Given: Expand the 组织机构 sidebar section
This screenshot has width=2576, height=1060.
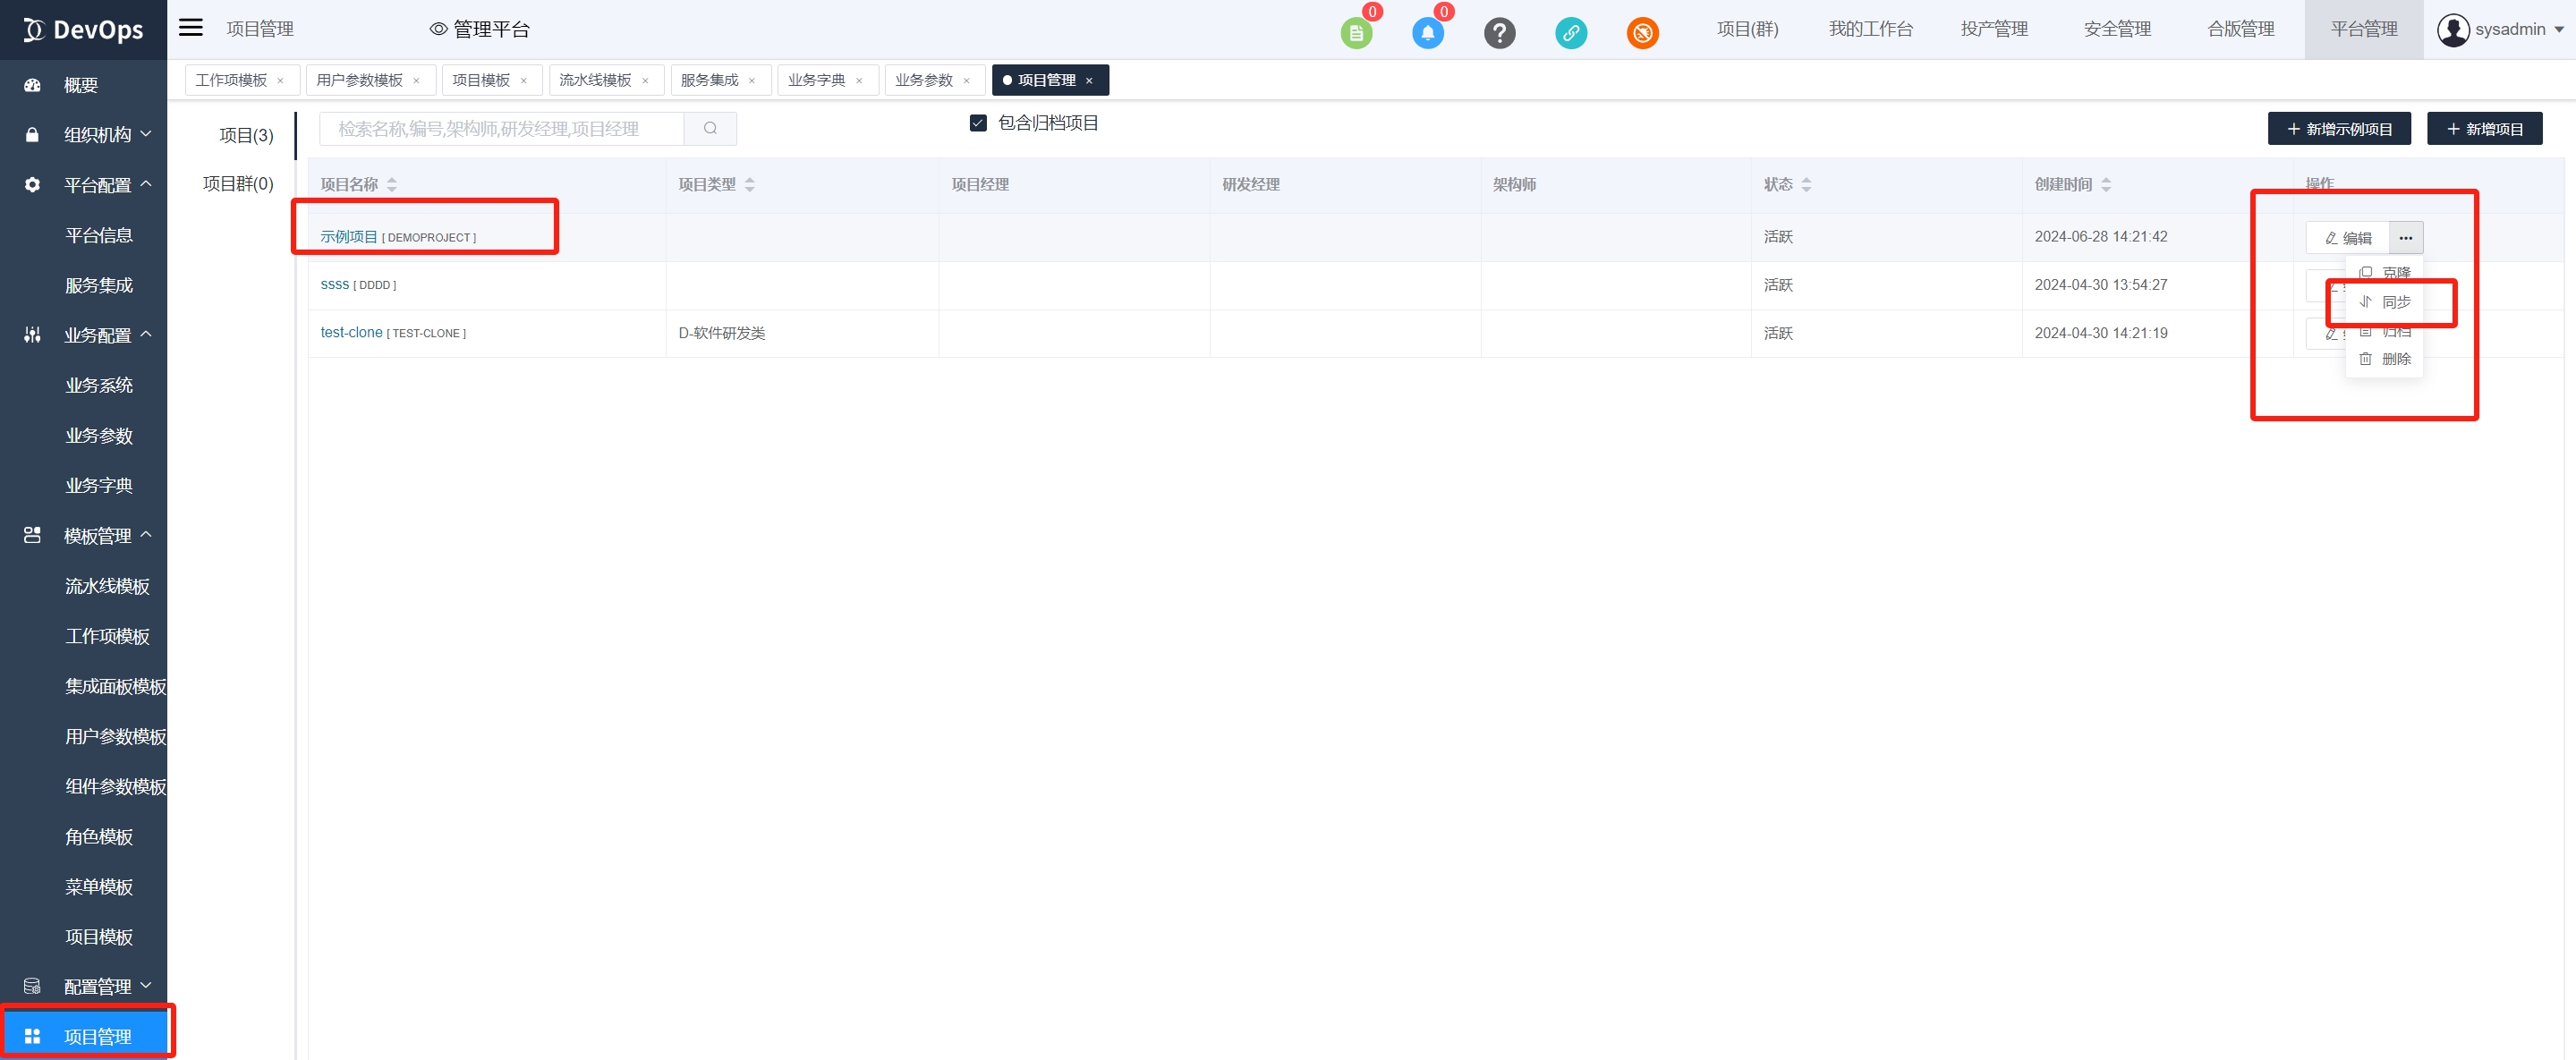Looking at the screenshot, I should 97,134.
